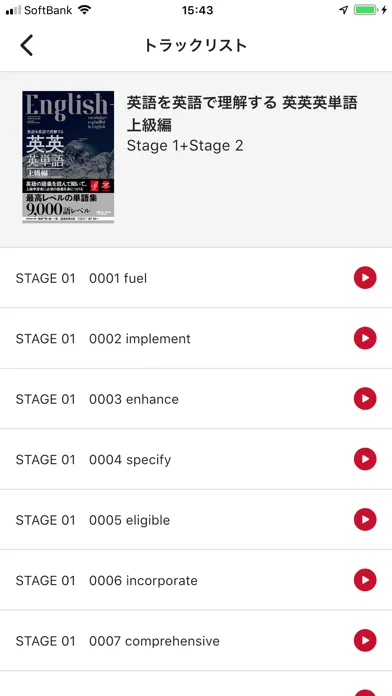392x696 pixels.
Task: Open the English book cover thumbnail
Action: [x=68, y=157]
